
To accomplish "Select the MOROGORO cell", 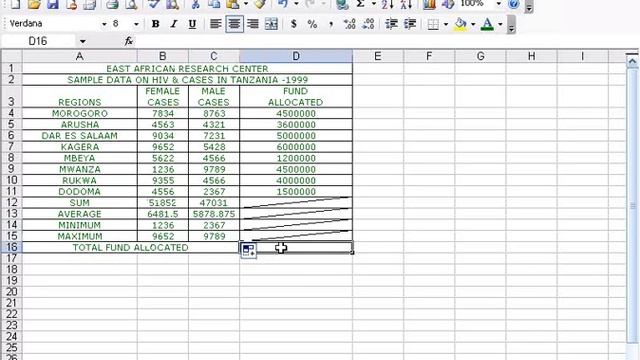I will tap(80, 113).
